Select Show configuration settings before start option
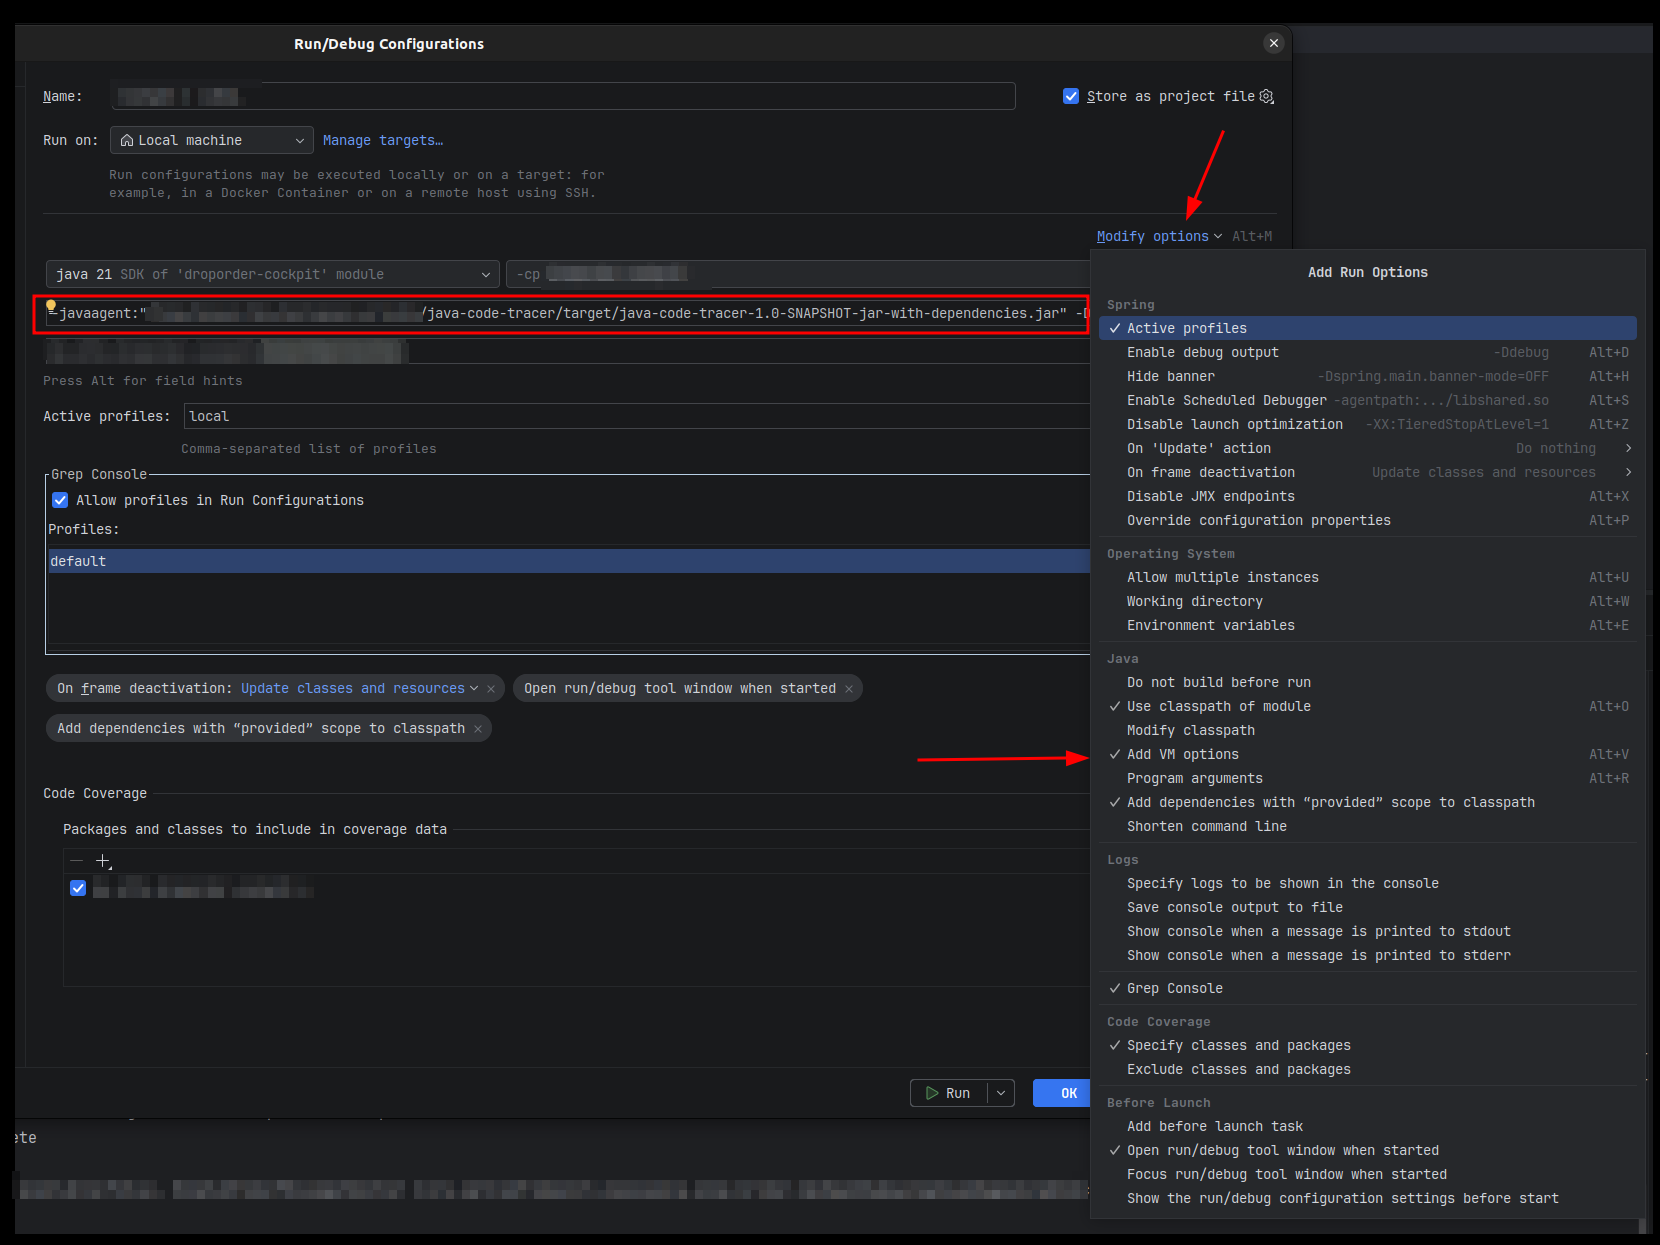The width and height of the screenshot is (1660, 1245). tap(1367, 1198)
